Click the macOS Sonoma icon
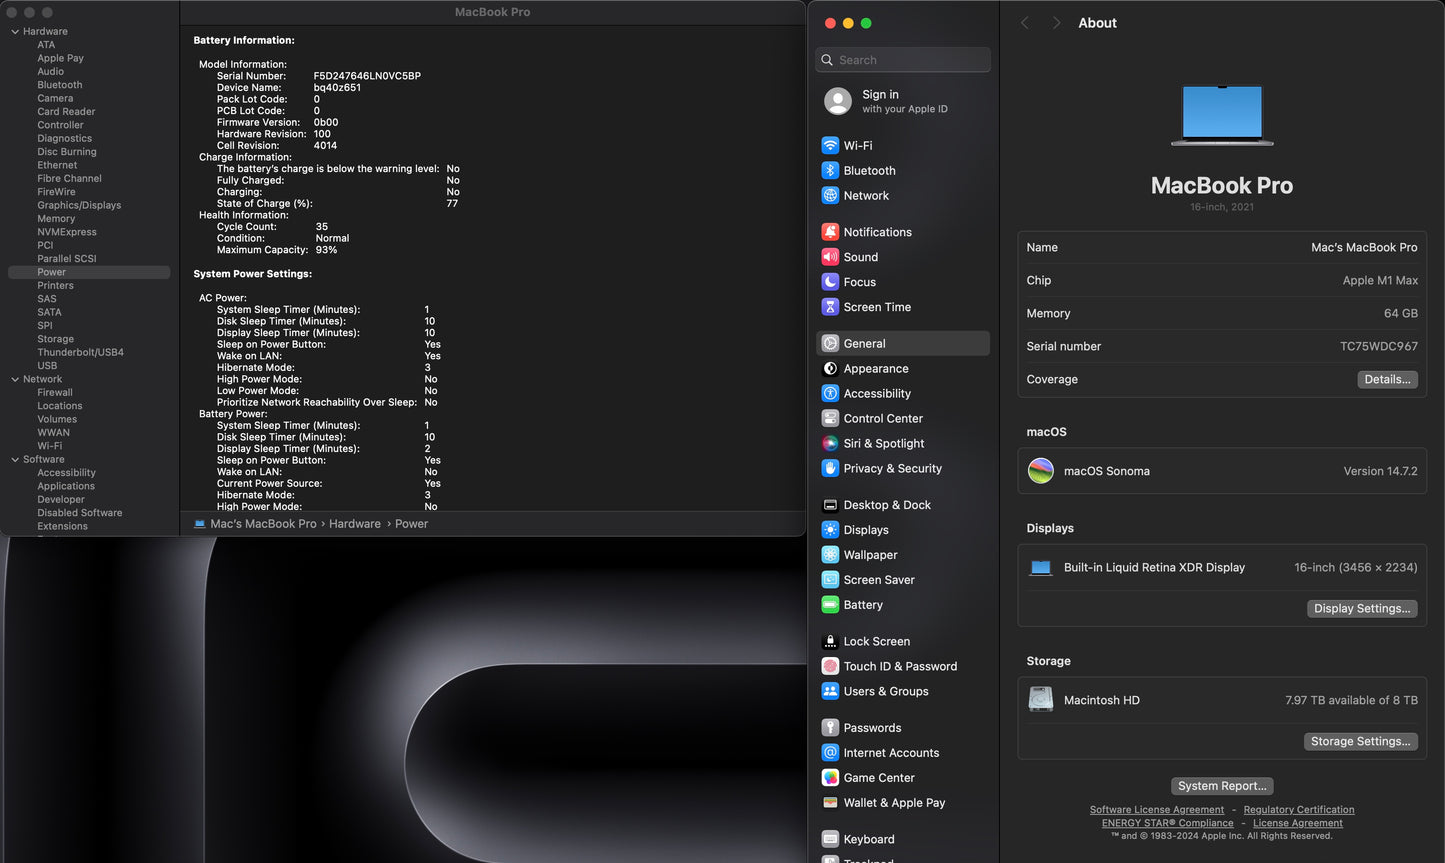This screenshot has width=1445, height=863. 1041,471
